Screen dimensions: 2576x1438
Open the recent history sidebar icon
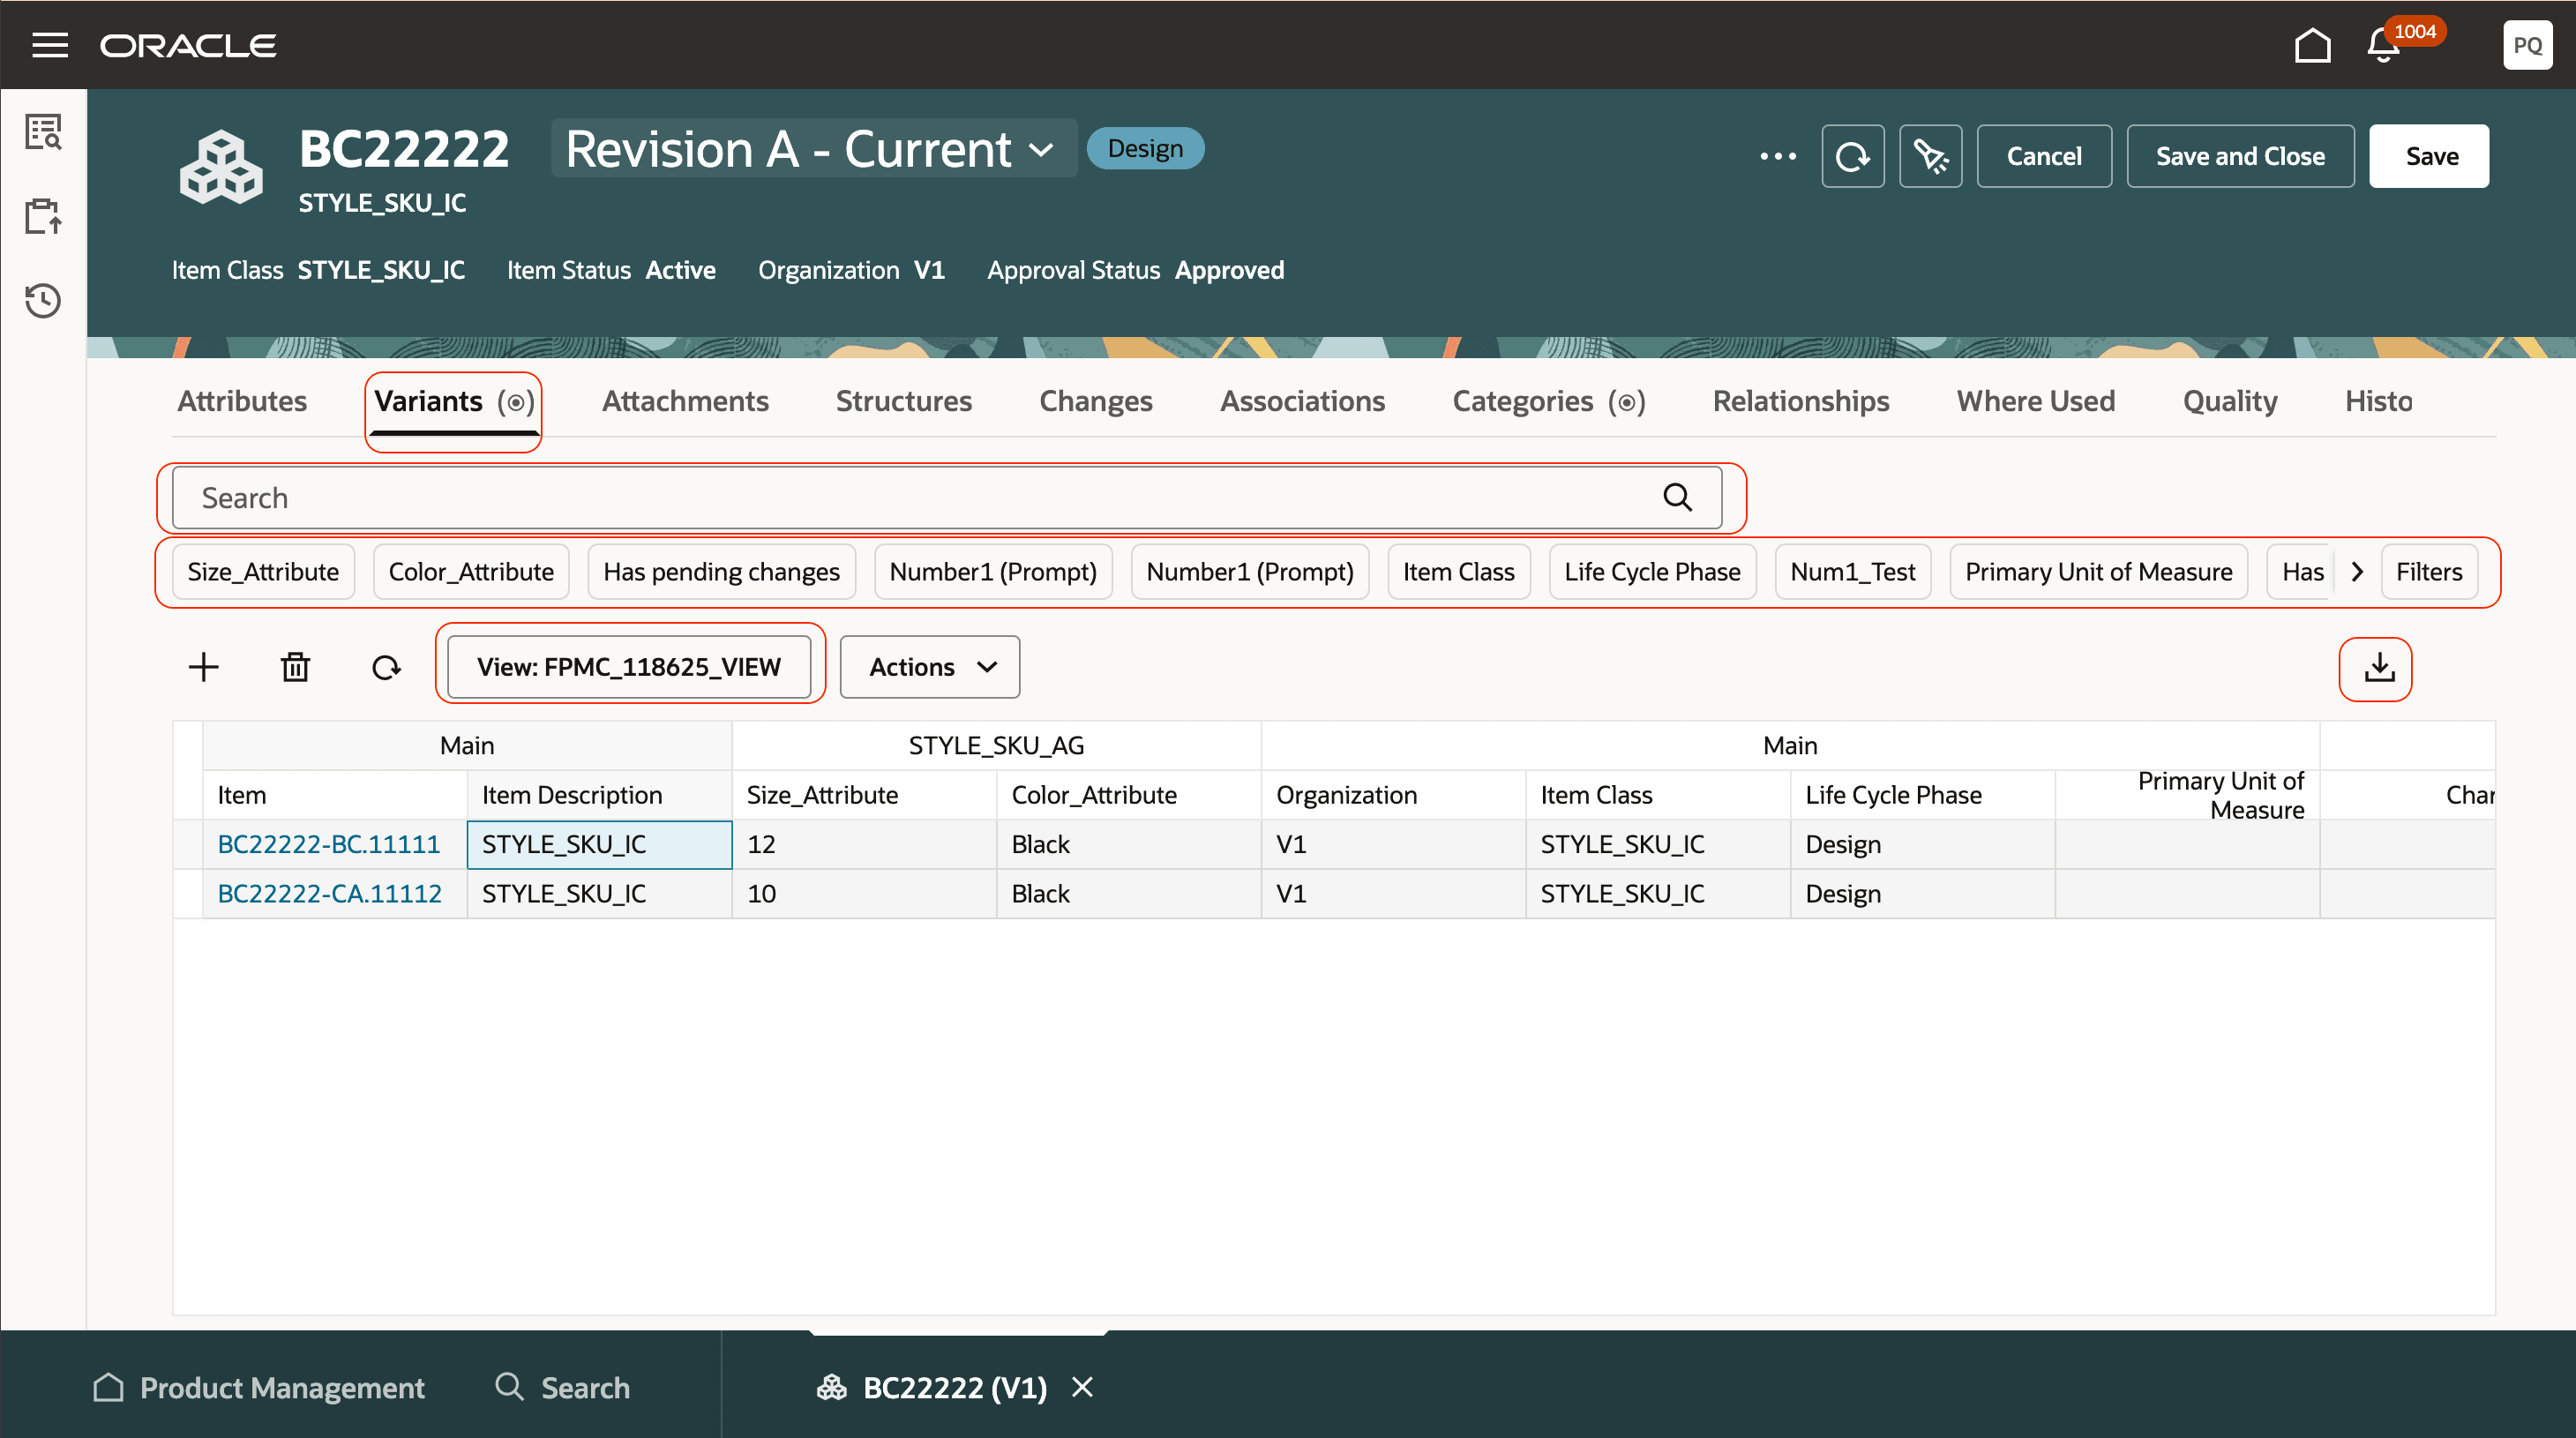(x=43, y=300)
